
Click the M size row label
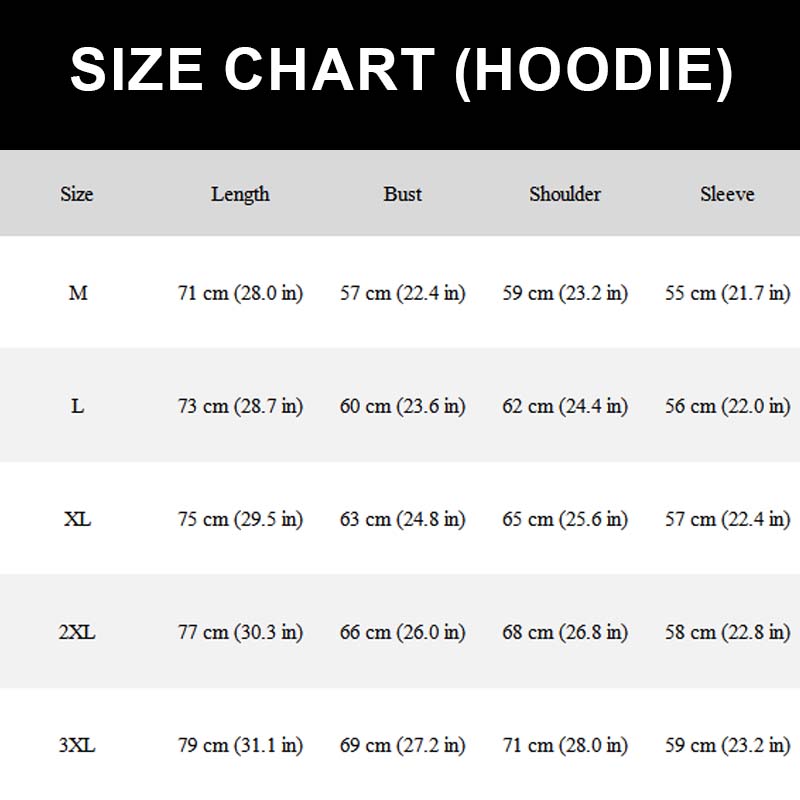coord(78,293)
